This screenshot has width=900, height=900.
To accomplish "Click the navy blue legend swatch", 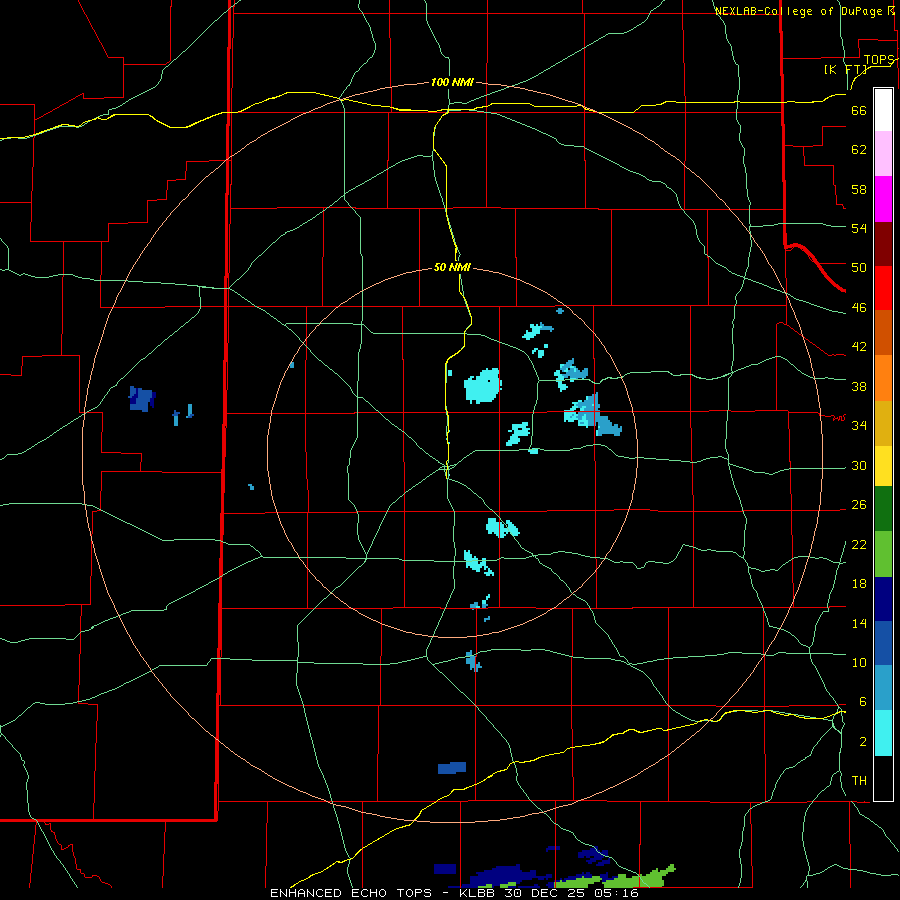I will click(x=883, y=599).
